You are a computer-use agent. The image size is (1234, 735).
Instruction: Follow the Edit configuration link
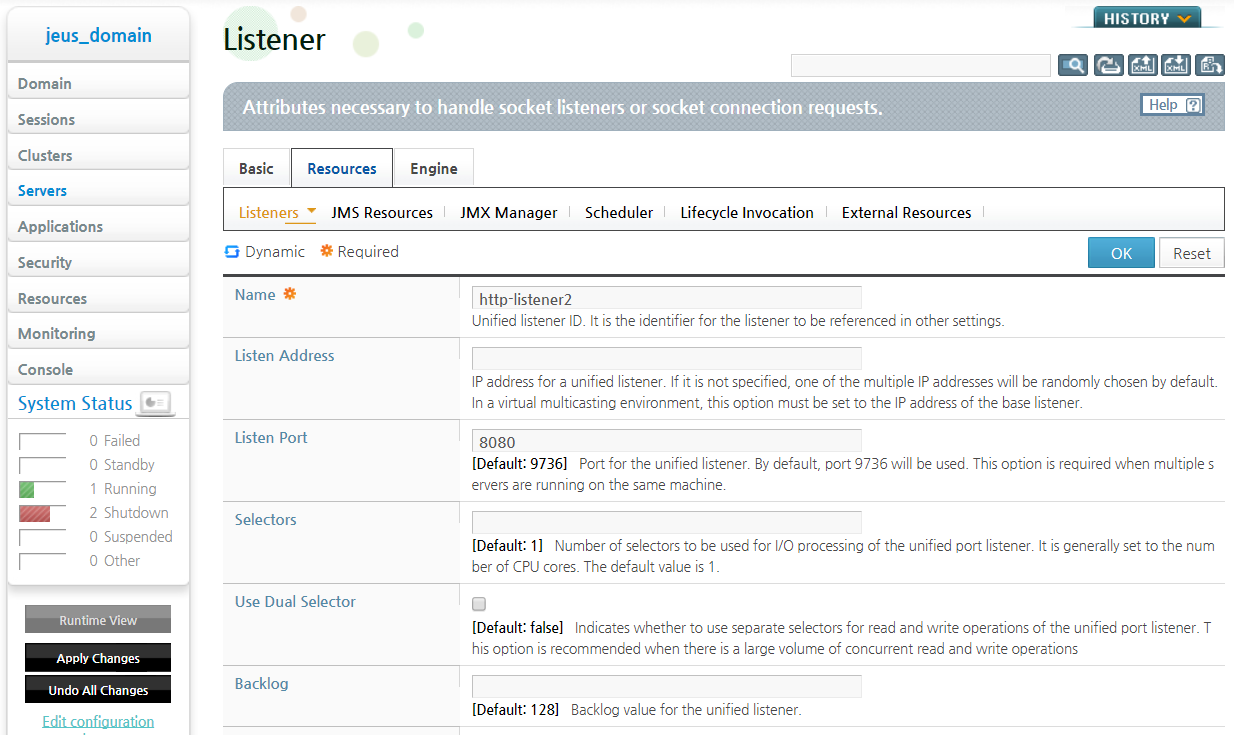(x=98, y=721)
